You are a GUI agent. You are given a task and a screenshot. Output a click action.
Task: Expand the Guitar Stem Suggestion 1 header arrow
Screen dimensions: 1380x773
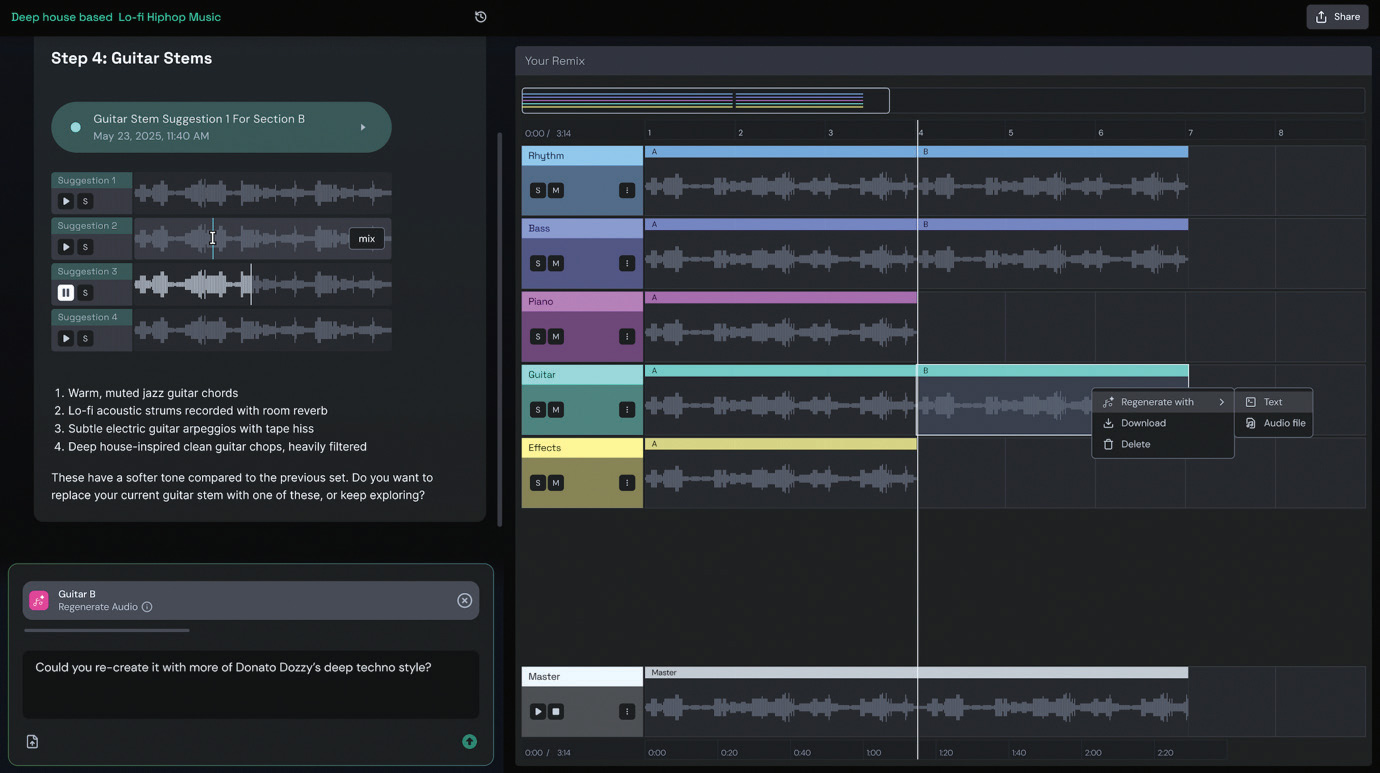pos(363,128)
